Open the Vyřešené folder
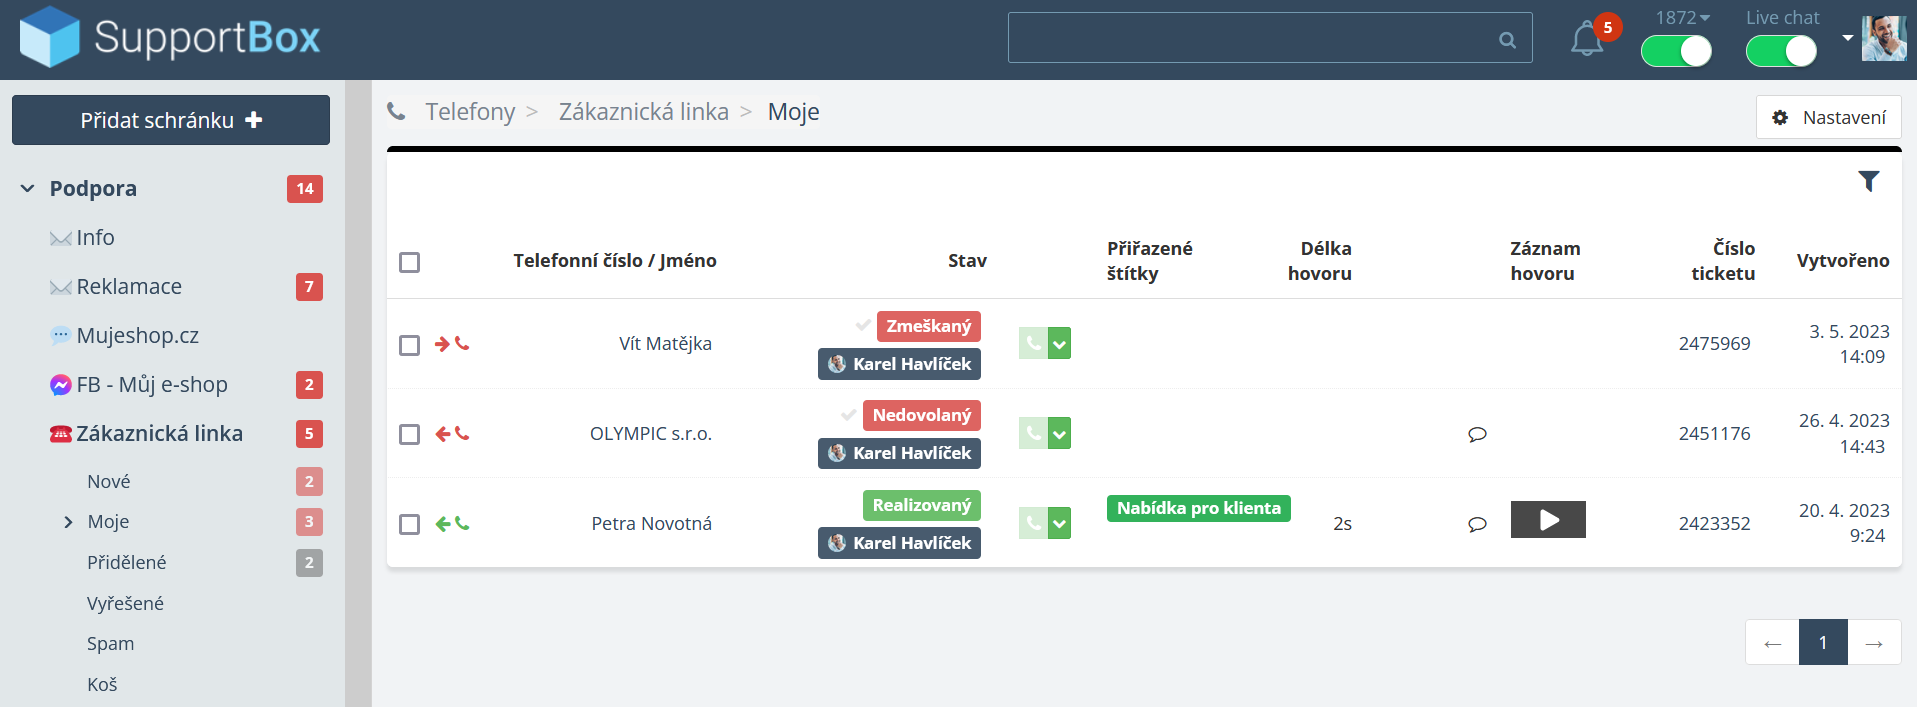Image resolution: width=1917 pixels, height=707 pixels. click(x=125, y=604)
